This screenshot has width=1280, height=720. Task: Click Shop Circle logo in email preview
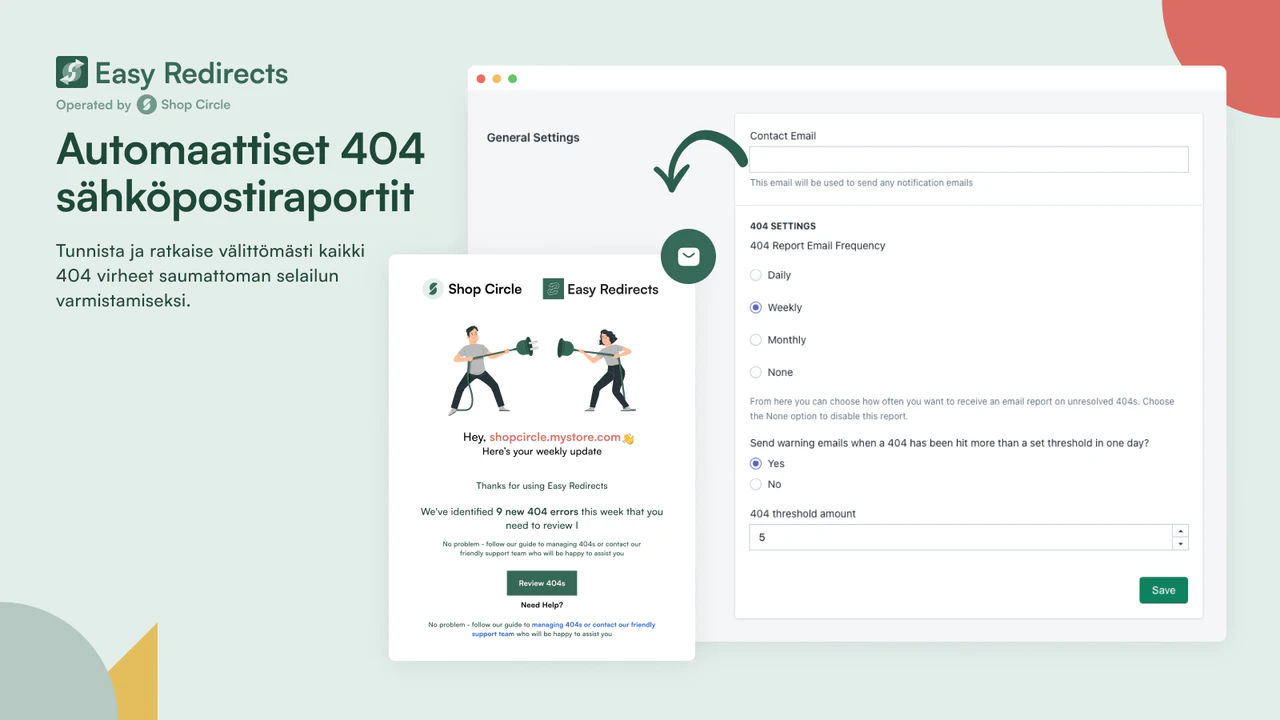[473, 289]
